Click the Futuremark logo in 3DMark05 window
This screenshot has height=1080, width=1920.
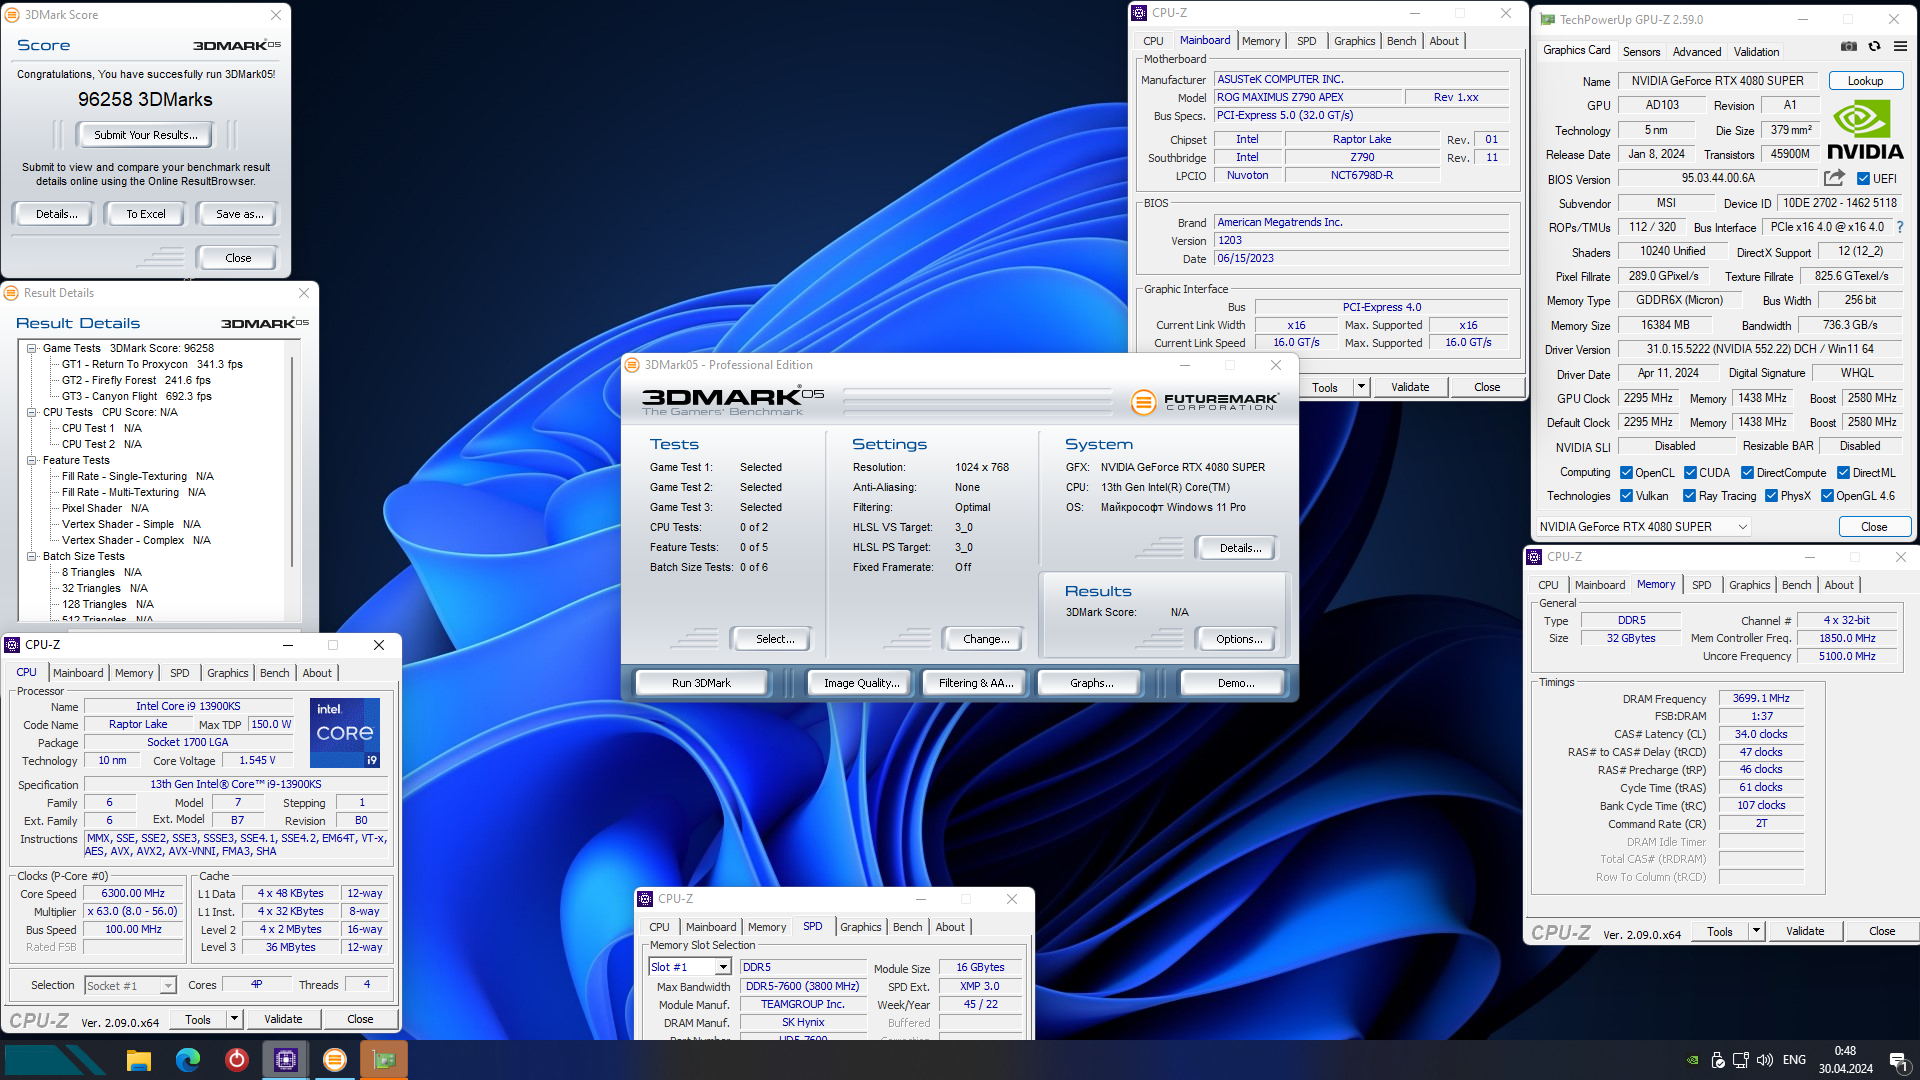coord(1204,402)
